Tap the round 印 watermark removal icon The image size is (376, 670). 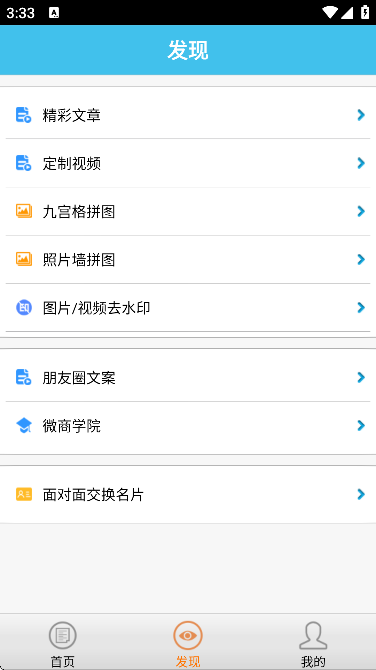24,307
